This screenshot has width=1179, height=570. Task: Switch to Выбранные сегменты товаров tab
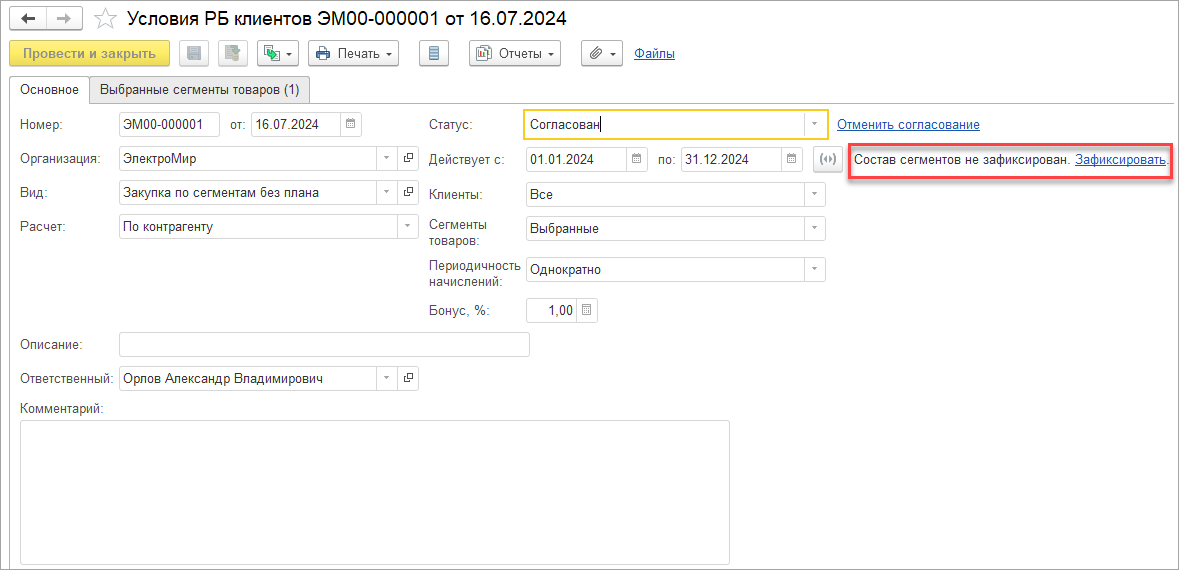pos(200,90)
